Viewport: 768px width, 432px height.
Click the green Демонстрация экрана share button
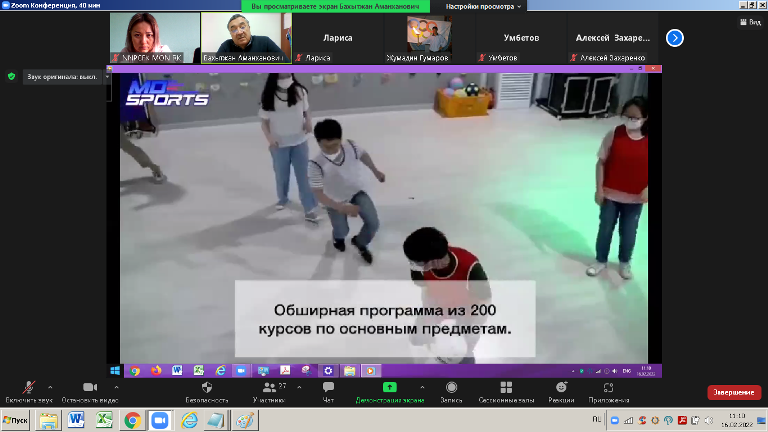(x=390, y=392)
